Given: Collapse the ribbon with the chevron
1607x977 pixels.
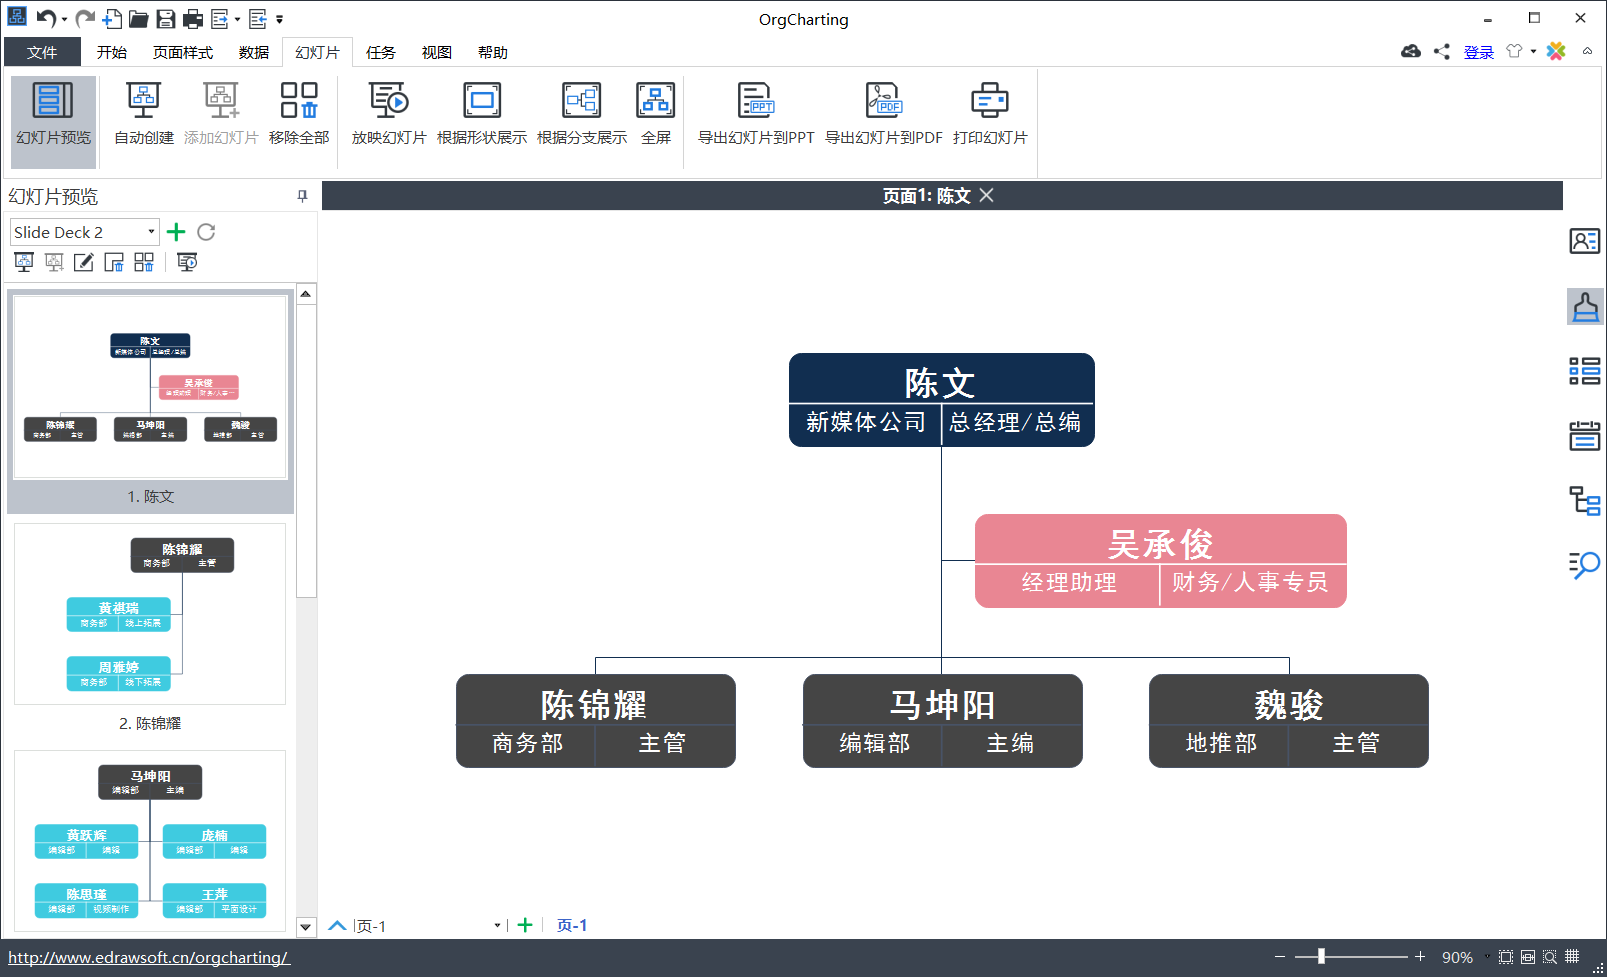Looking at the screenshot, I should pyautogui.click(x=1587, y=51).
